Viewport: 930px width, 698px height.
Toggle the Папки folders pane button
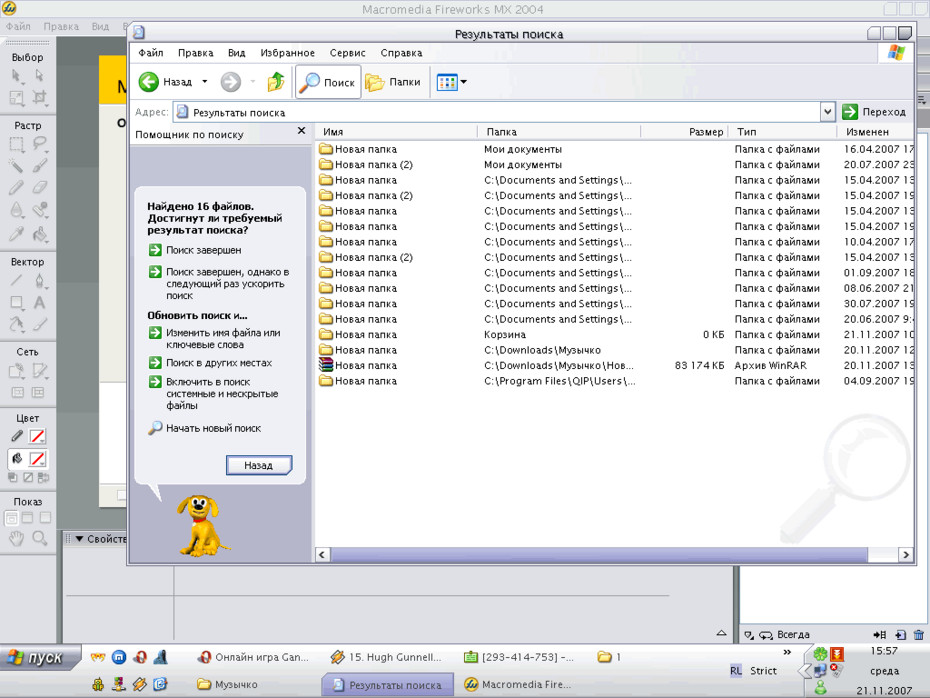(393, 82)
